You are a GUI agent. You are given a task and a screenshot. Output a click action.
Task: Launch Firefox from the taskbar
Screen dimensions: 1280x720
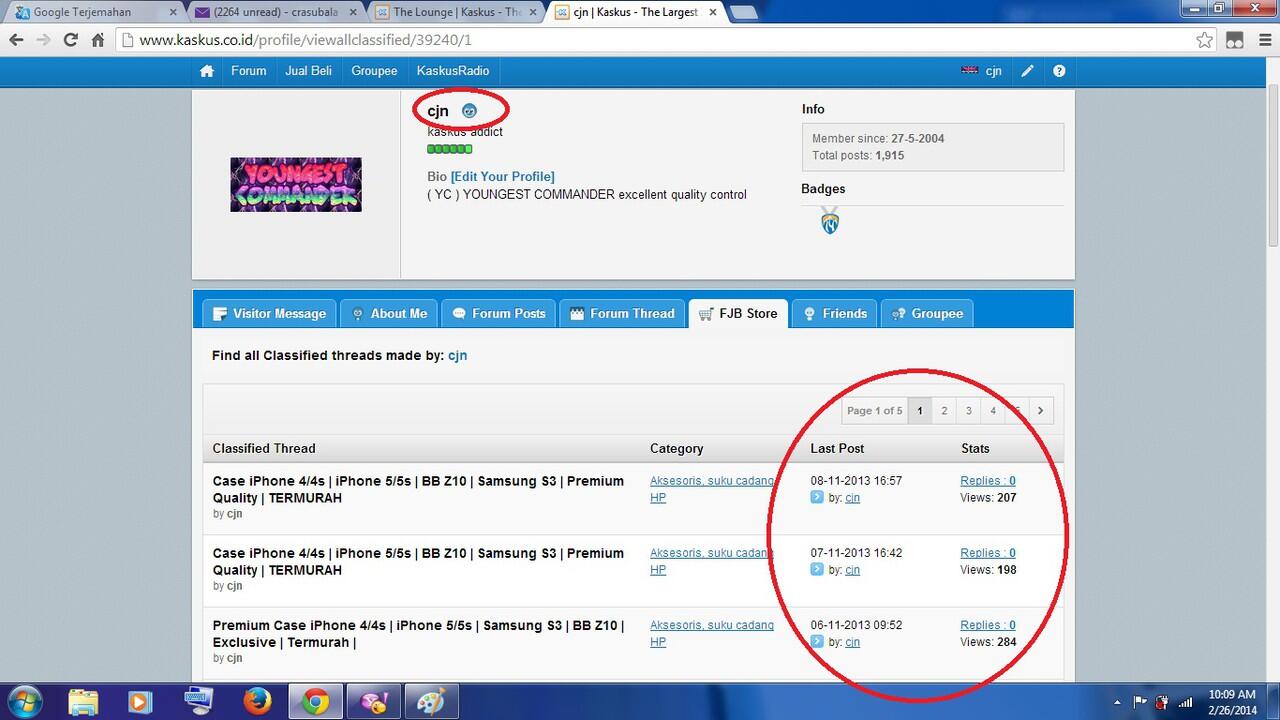258,702
